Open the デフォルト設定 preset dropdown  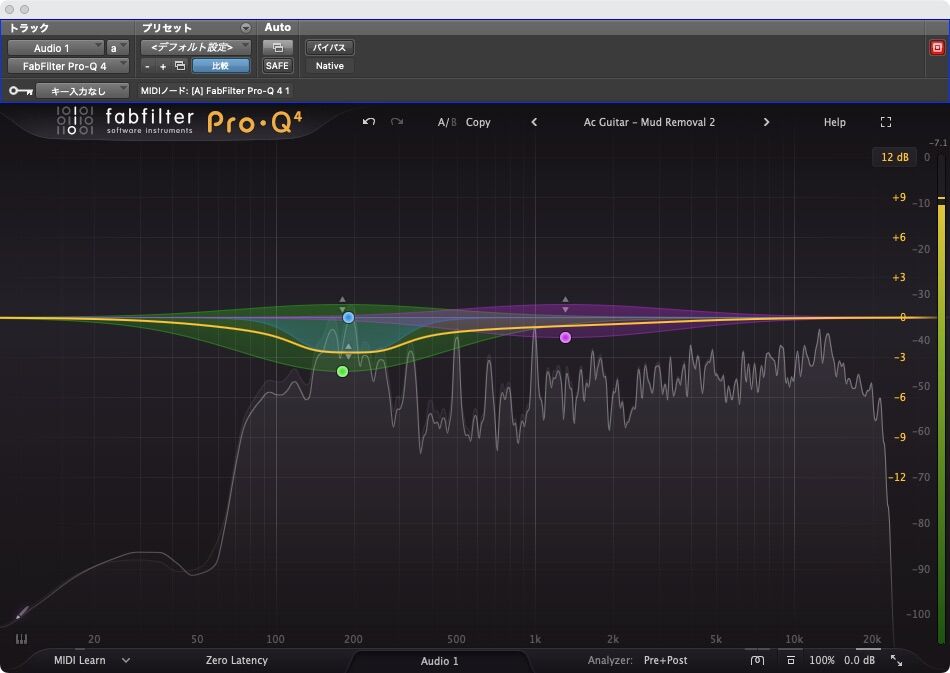coord(196,47)
